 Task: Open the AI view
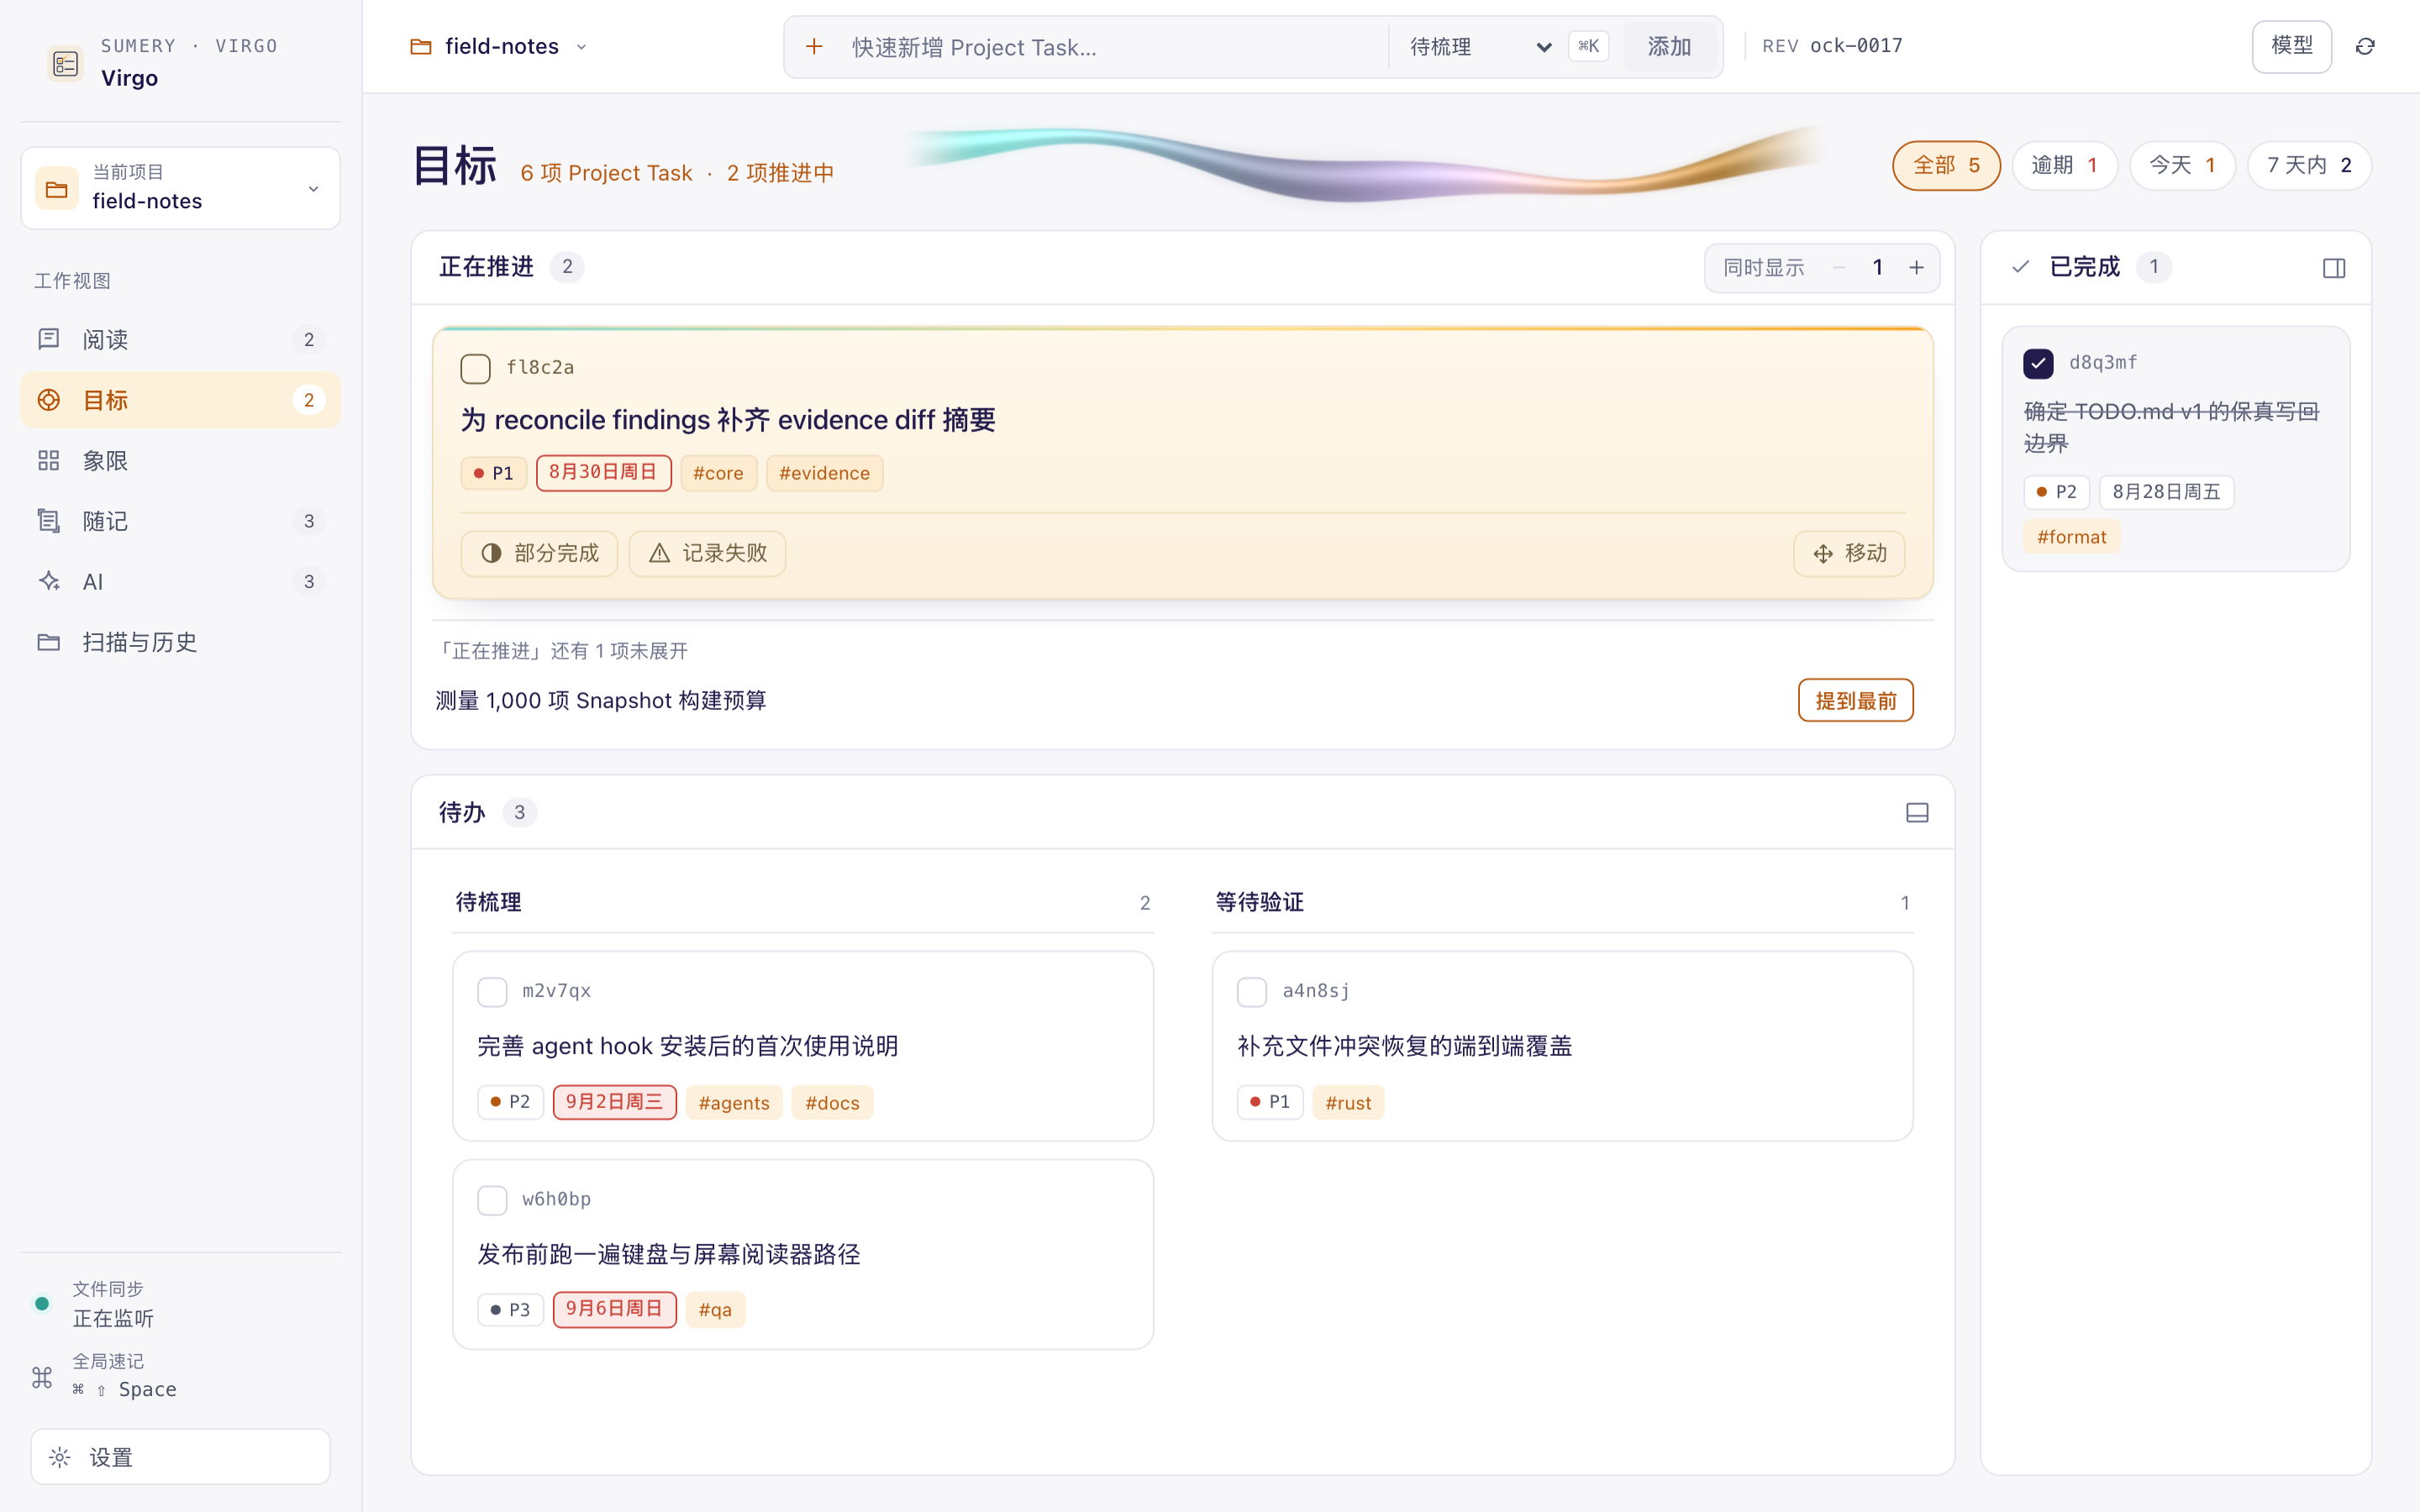(181, 582)
